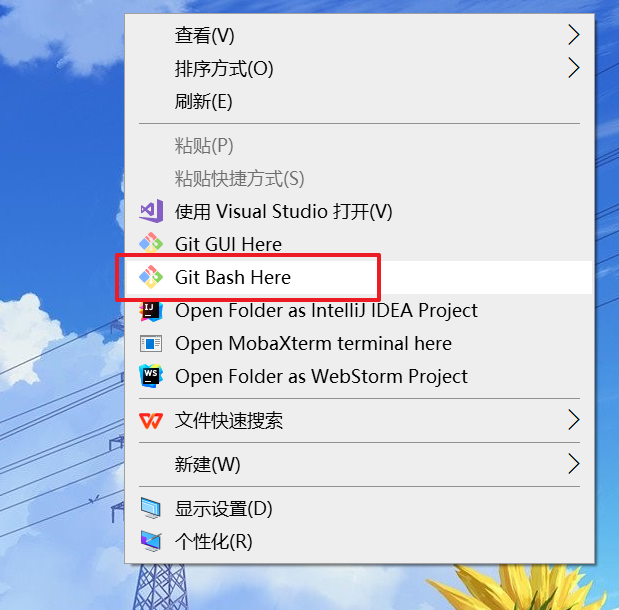Click the Git GUI Here icon

151,243
